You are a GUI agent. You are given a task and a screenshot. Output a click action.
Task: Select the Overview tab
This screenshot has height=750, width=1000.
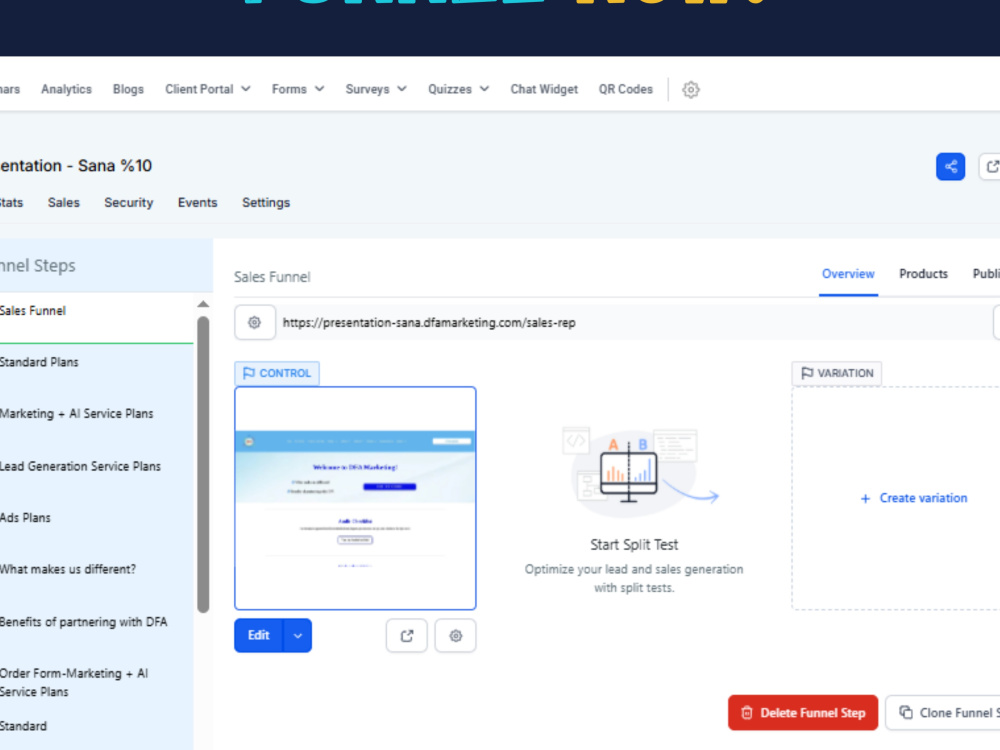tap(848, 274)
